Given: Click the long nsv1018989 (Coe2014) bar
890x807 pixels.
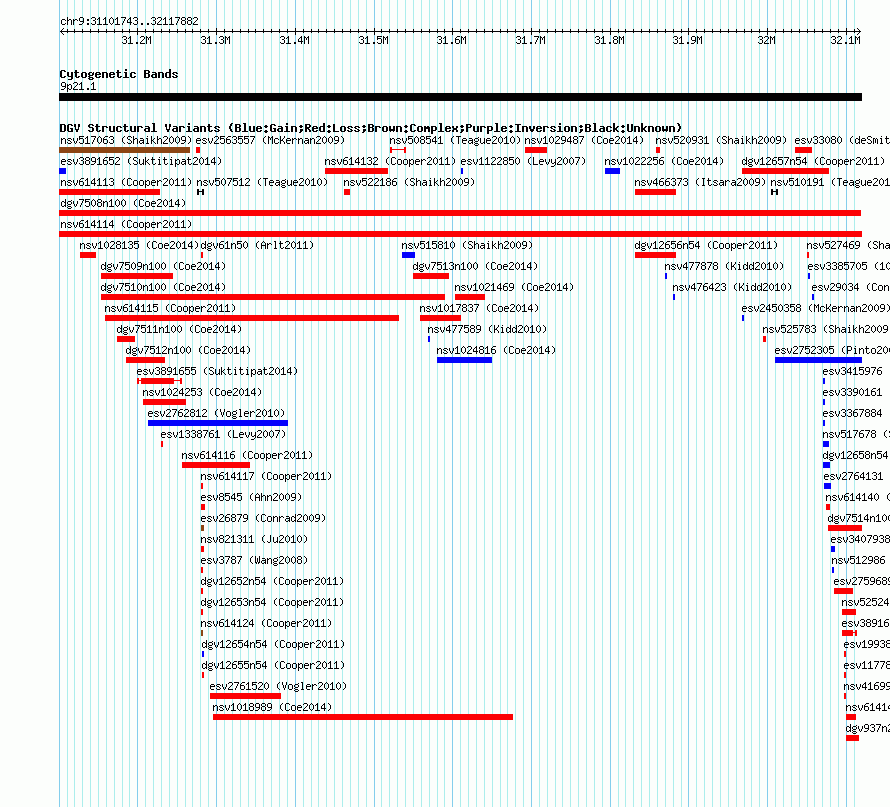Looking at the screenshot, I should tap(363, 717).
